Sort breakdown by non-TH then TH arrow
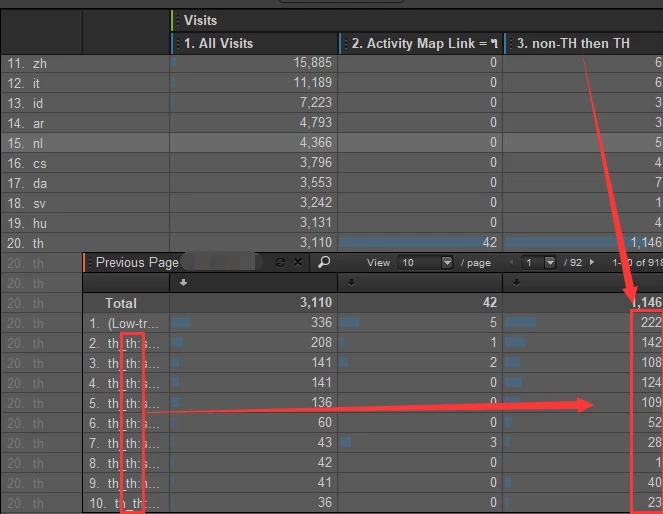The width and height of the screenshot is (663, 514). tap(516, 282)
